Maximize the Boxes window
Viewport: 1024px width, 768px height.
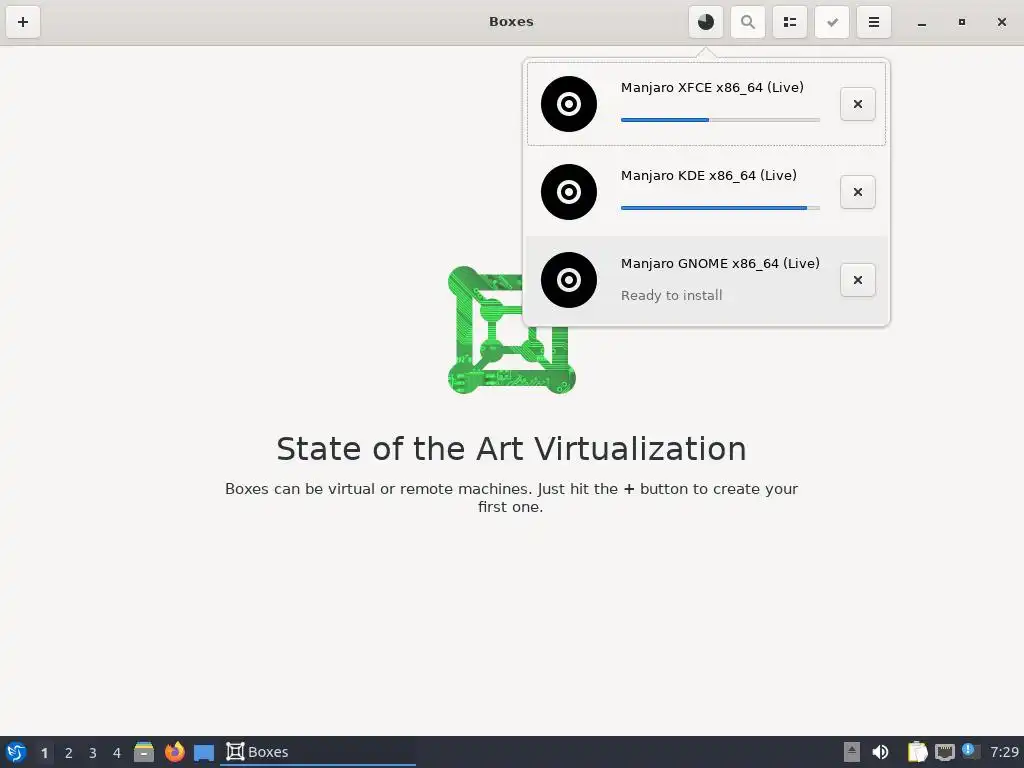click(x=961, y=22)
